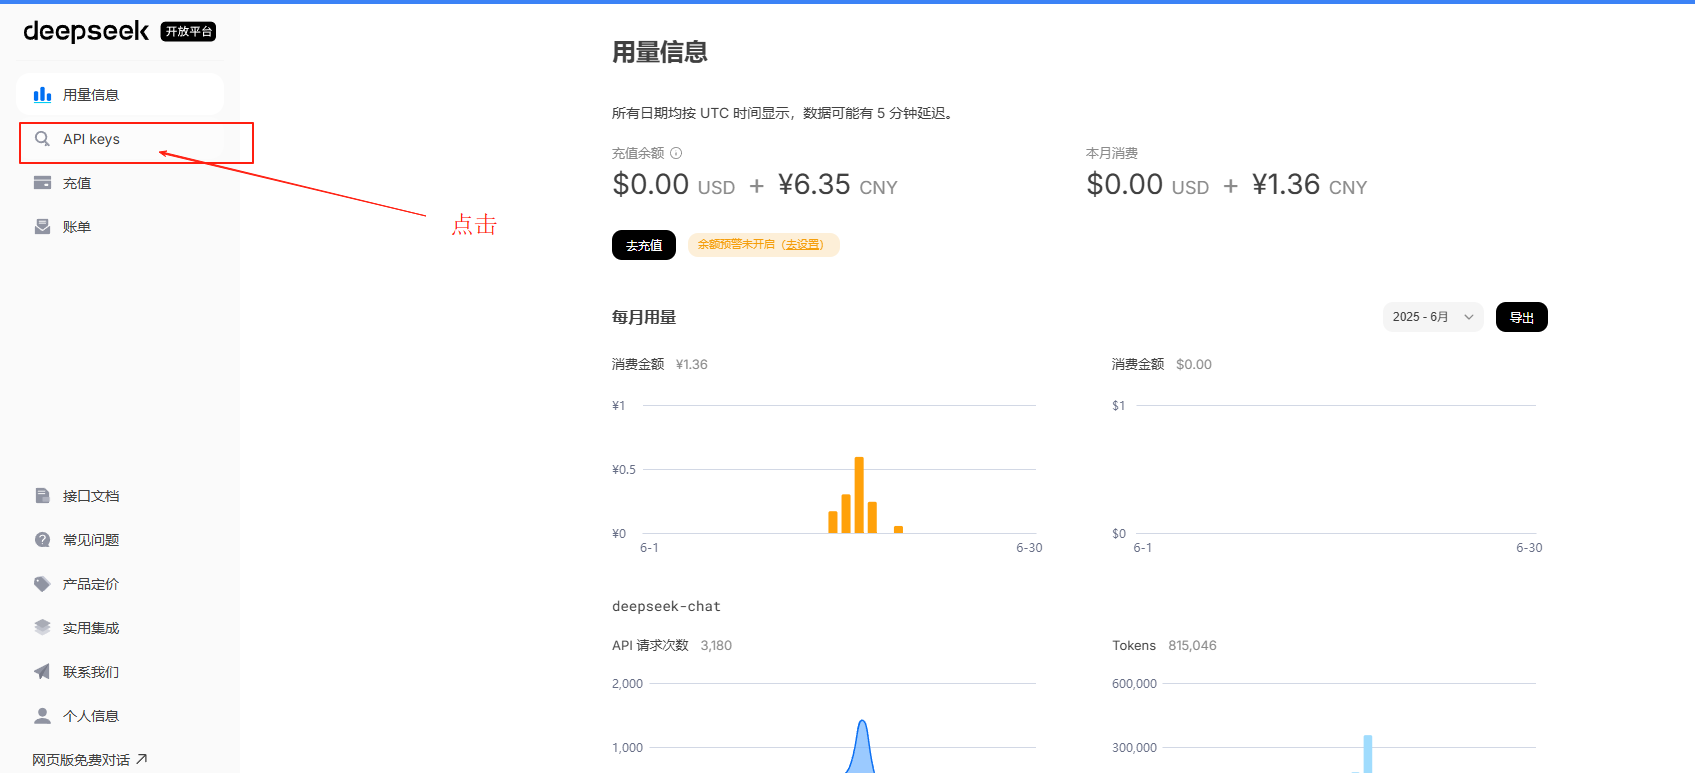Click the $0.00 value beside 消费金额
This screenshot has height=773, width=1695.
1194,364
